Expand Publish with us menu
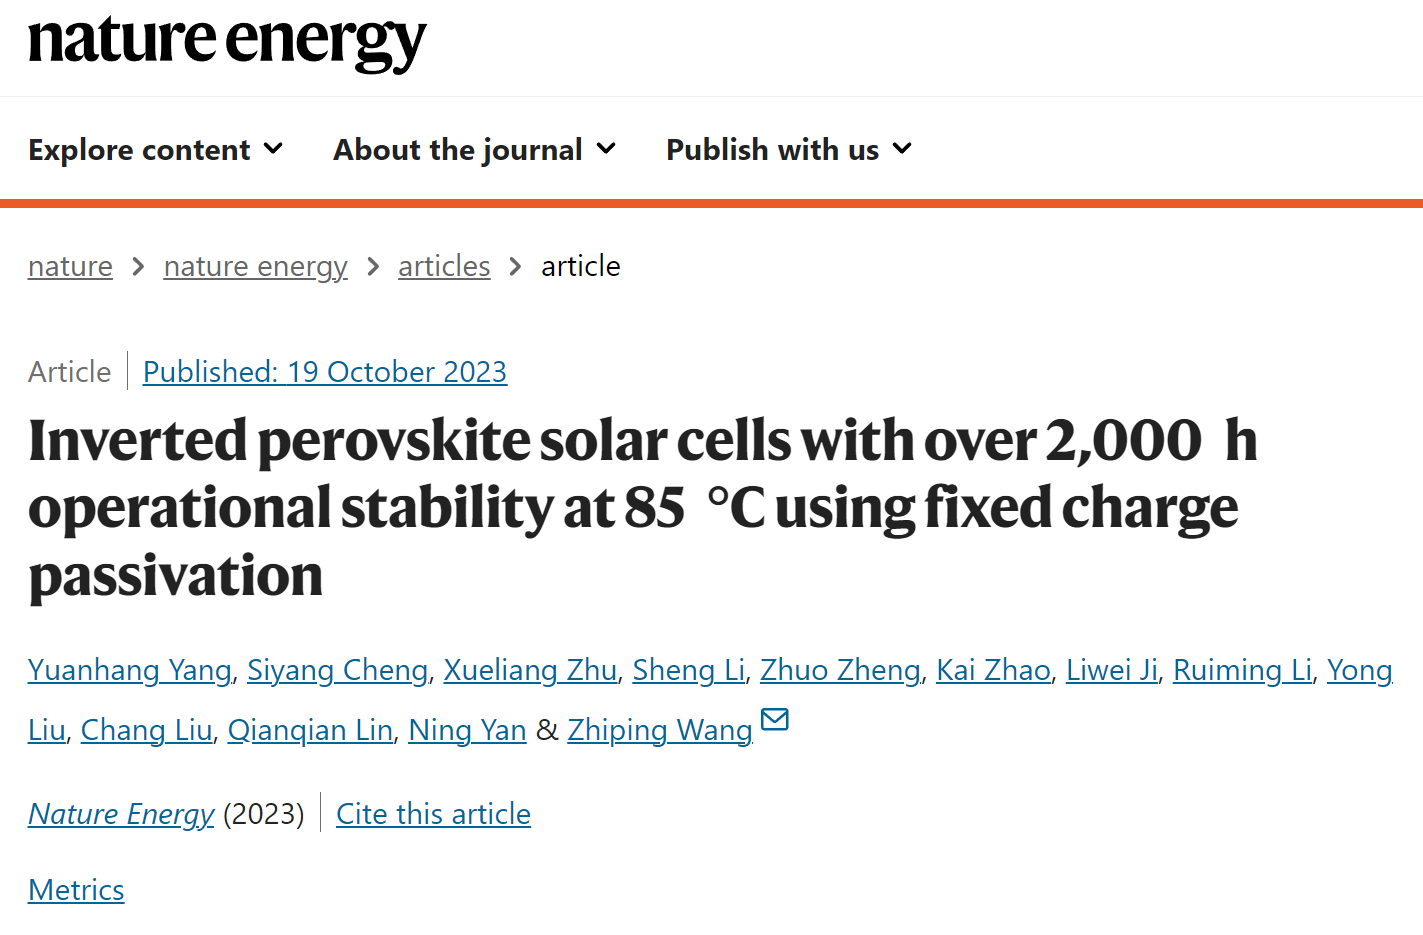The height and width of the screenshot is (935, 1423). [x=789, y=150]
